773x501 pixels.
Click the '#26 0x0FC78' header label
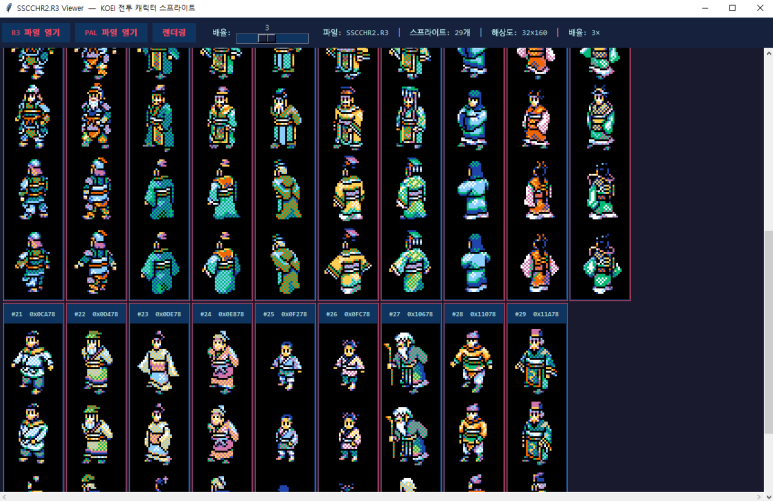tap(349, 314)
